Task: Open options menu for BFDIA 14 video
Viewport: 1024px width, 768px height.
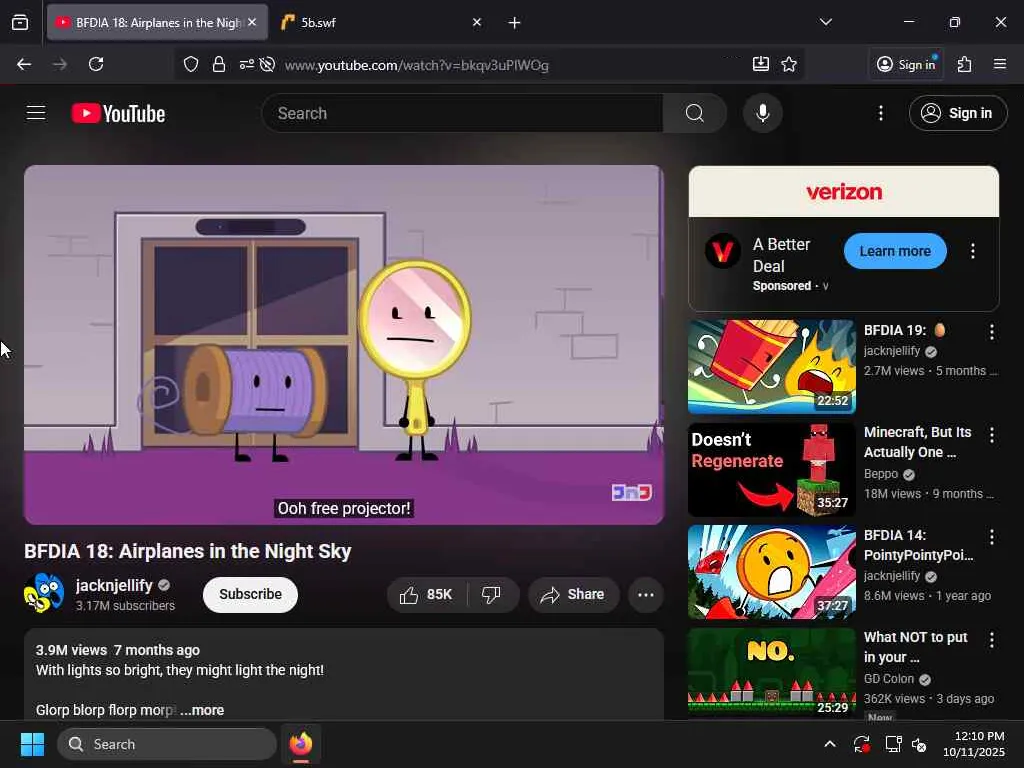Action: (991, 537)
